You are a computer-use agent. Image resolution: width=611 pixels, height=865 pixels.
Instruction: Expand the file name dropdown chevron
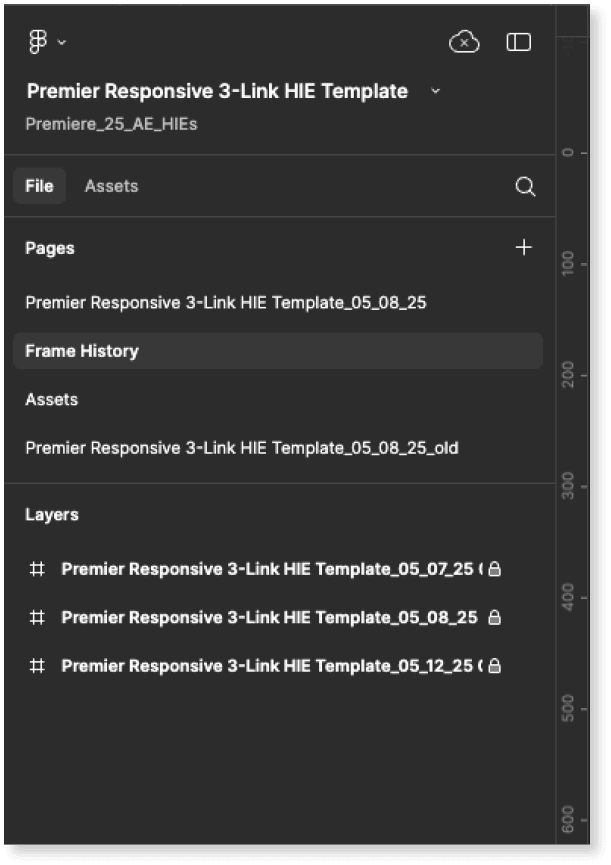click(435, 91)
